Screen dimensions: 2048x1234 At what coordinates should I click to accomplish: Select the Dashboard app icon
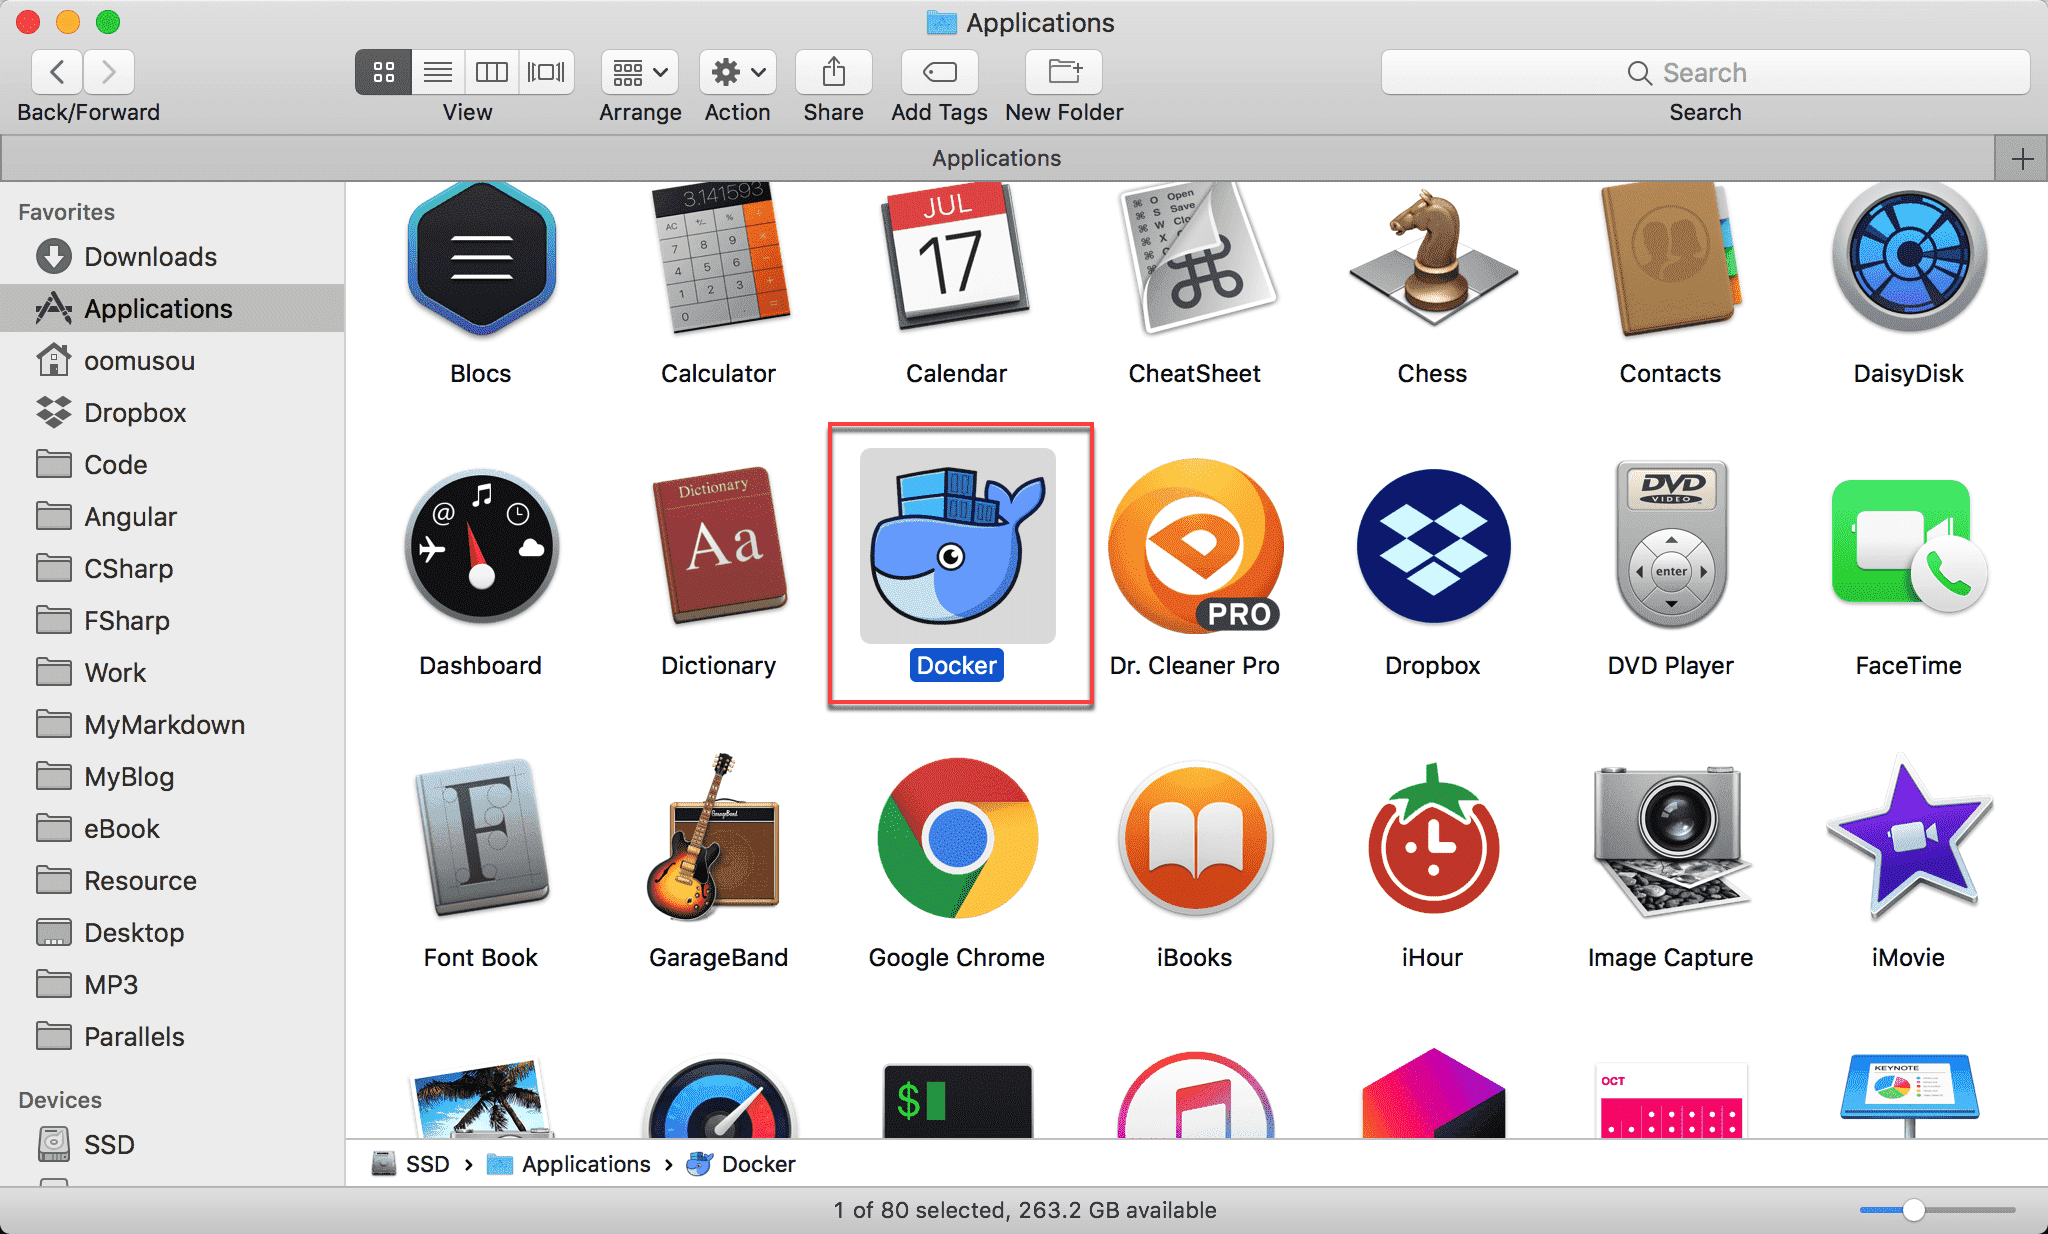pyautogui.click(x=481, y=546)
